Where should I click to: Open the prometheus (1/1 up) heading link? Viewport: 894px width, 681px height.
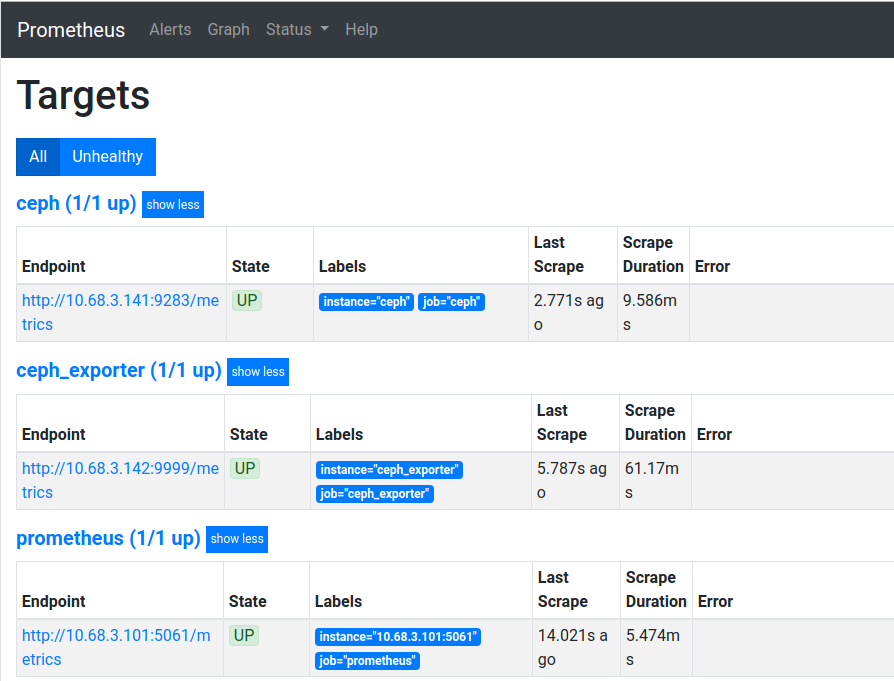(x=108, y=538)
